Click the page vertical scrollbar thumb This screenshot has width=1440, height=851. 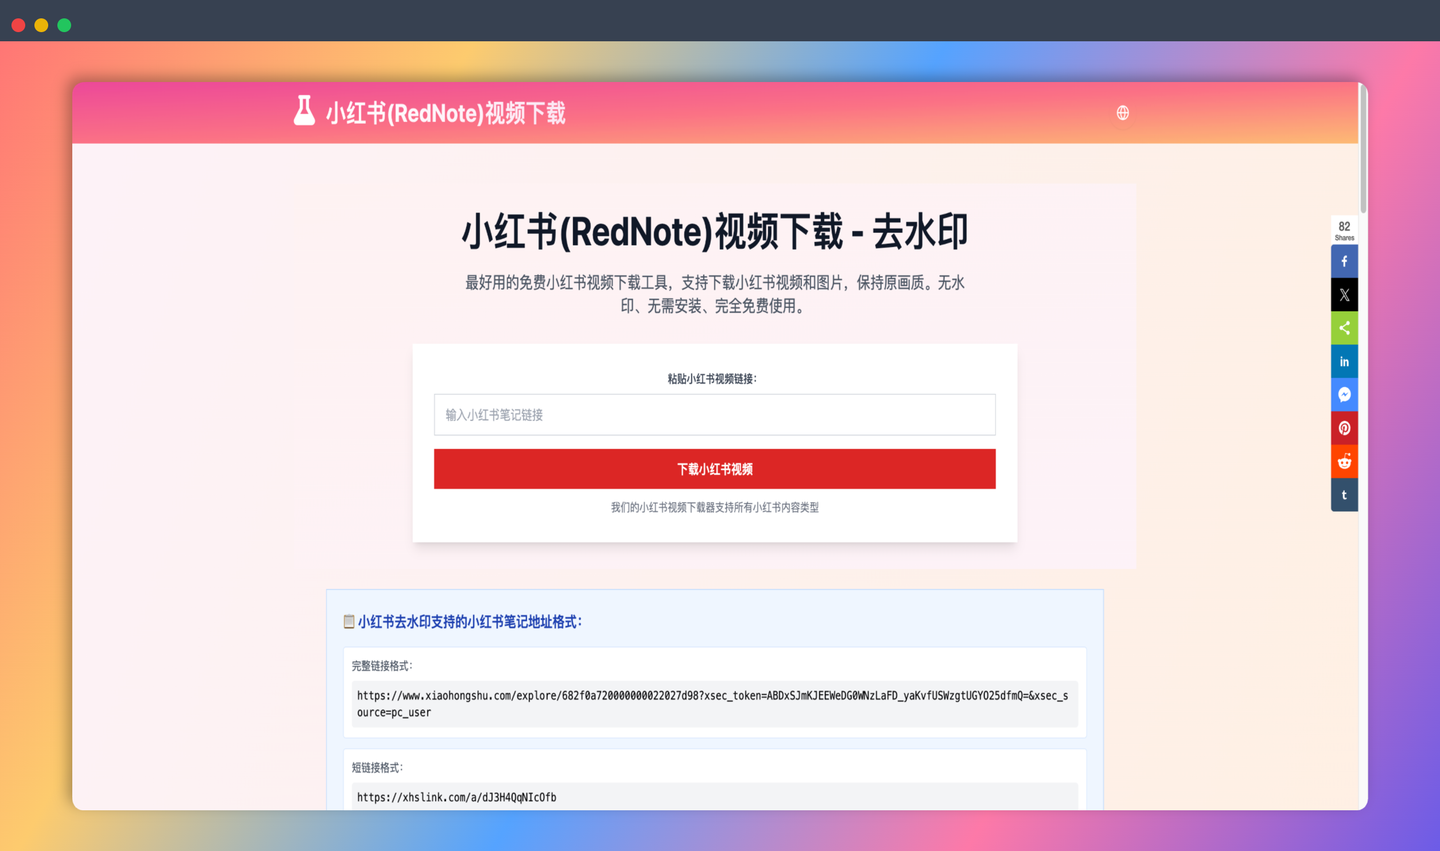click(x=1362, y=148)
